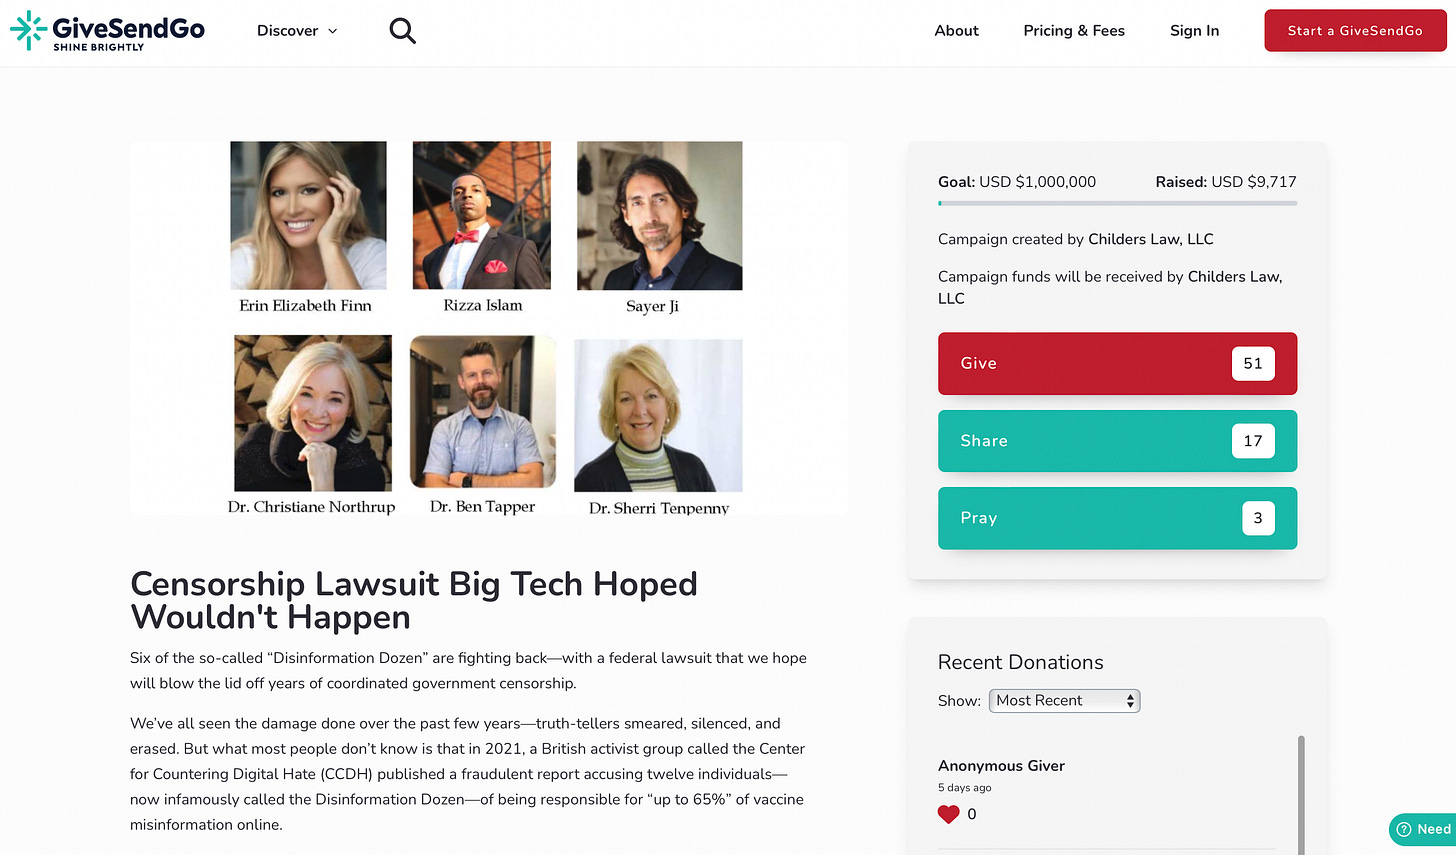Open the Most Recent sort dropdown
The width and height of the screenshot is (1456, 855).
[1064, 701]
